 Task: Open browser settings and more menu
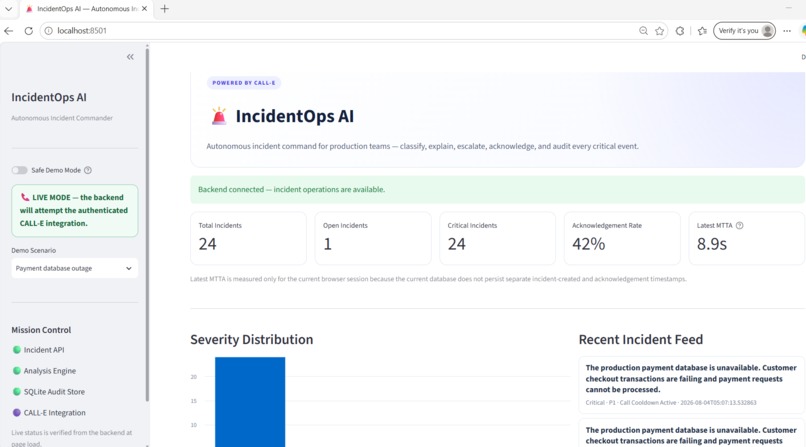point(786,31)
